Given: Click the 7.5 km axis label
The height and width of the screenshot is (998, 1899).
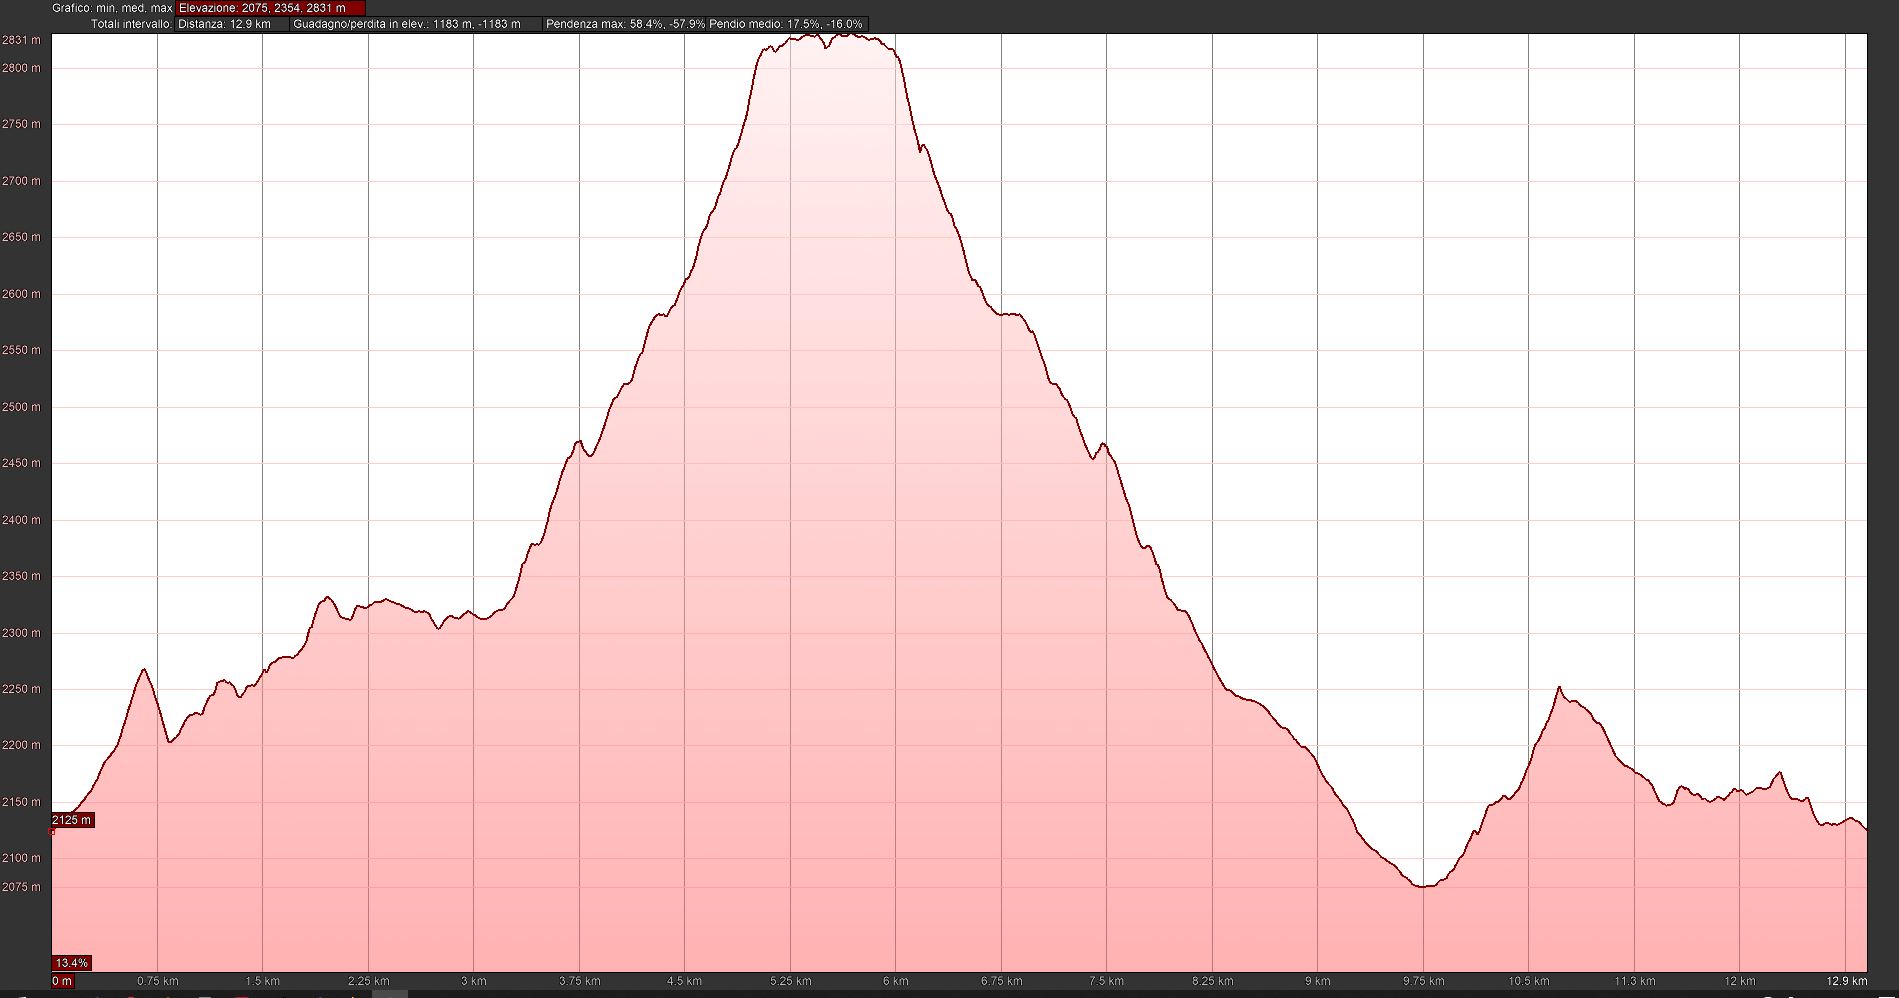Looking at the screenshot, I should 1106,981.
